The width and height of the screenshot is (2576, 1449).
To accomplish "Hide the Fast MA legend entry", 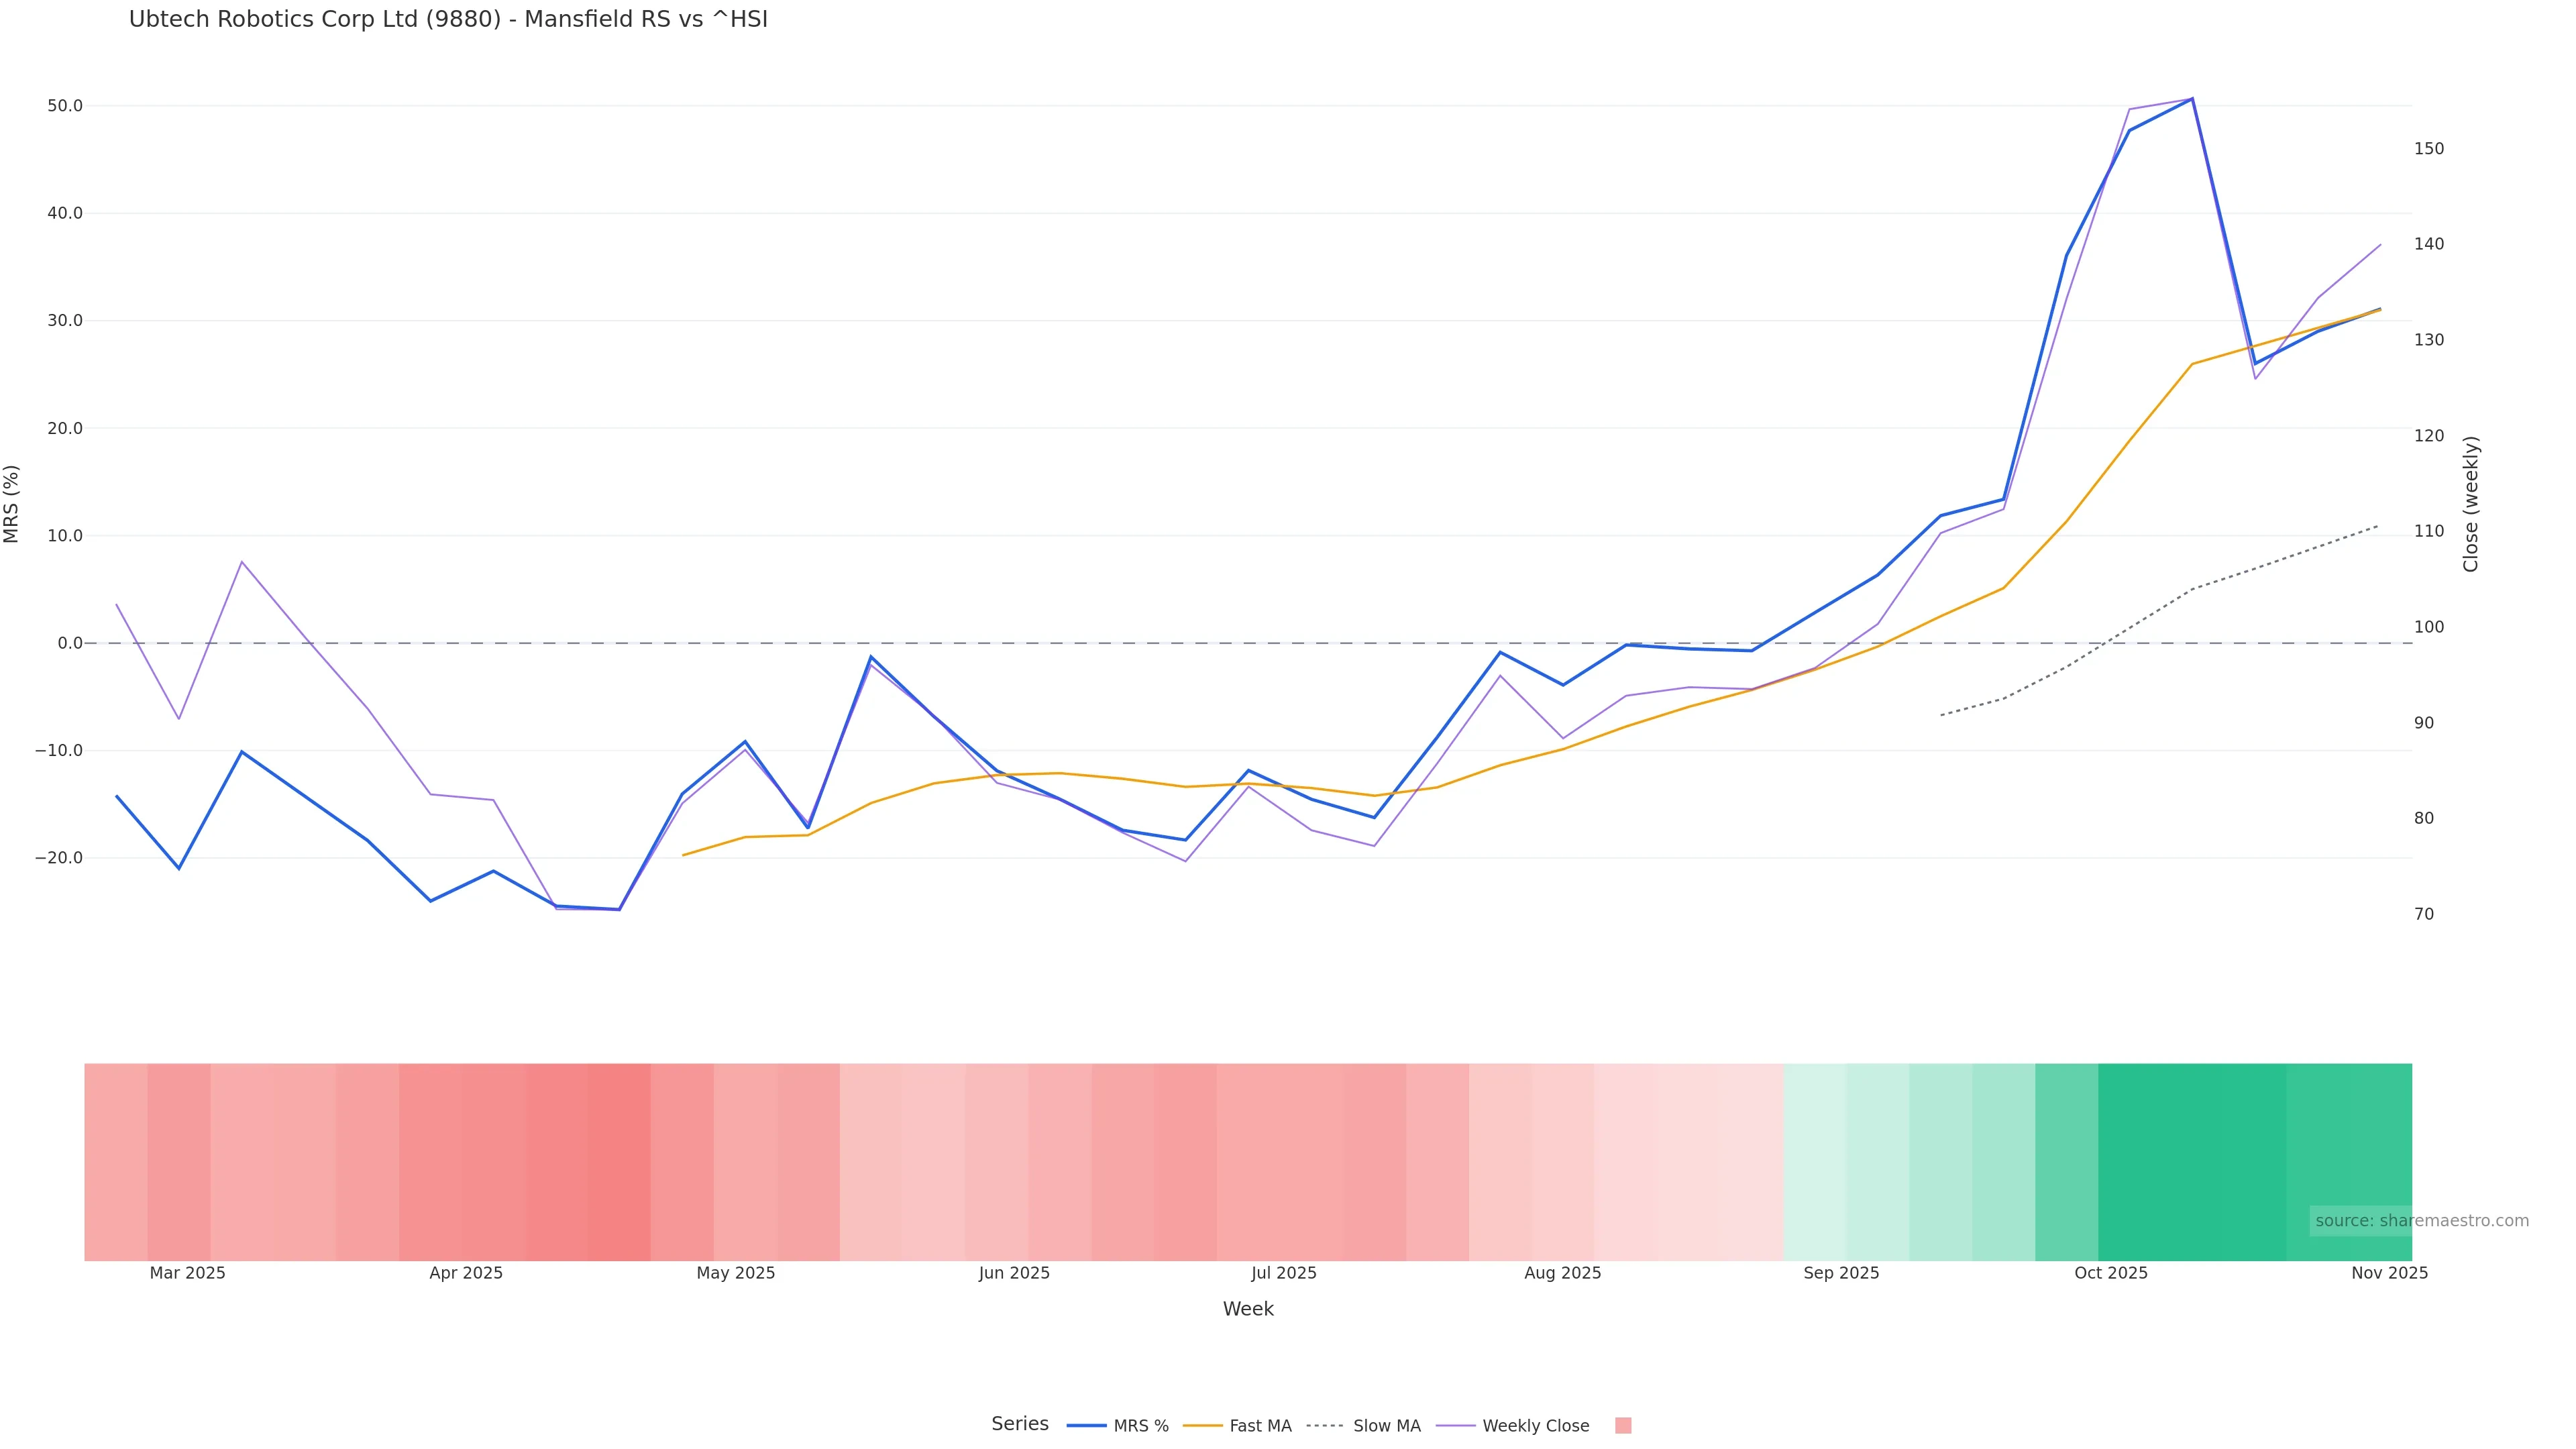I will point(1260,1426).
